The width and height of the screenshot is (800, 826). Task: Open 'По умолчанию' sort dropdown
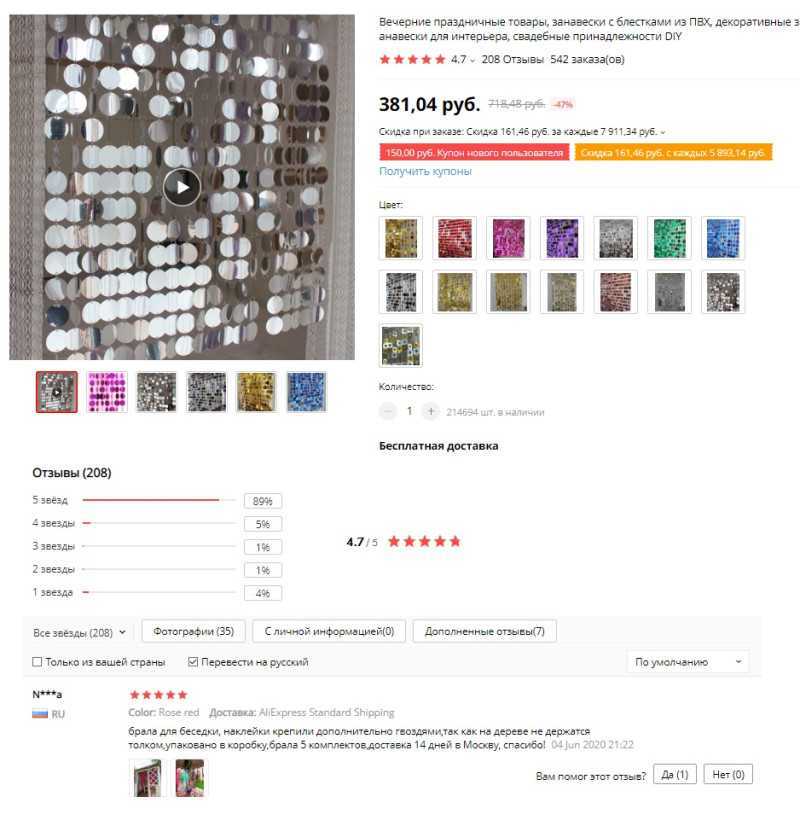[688, 662]
